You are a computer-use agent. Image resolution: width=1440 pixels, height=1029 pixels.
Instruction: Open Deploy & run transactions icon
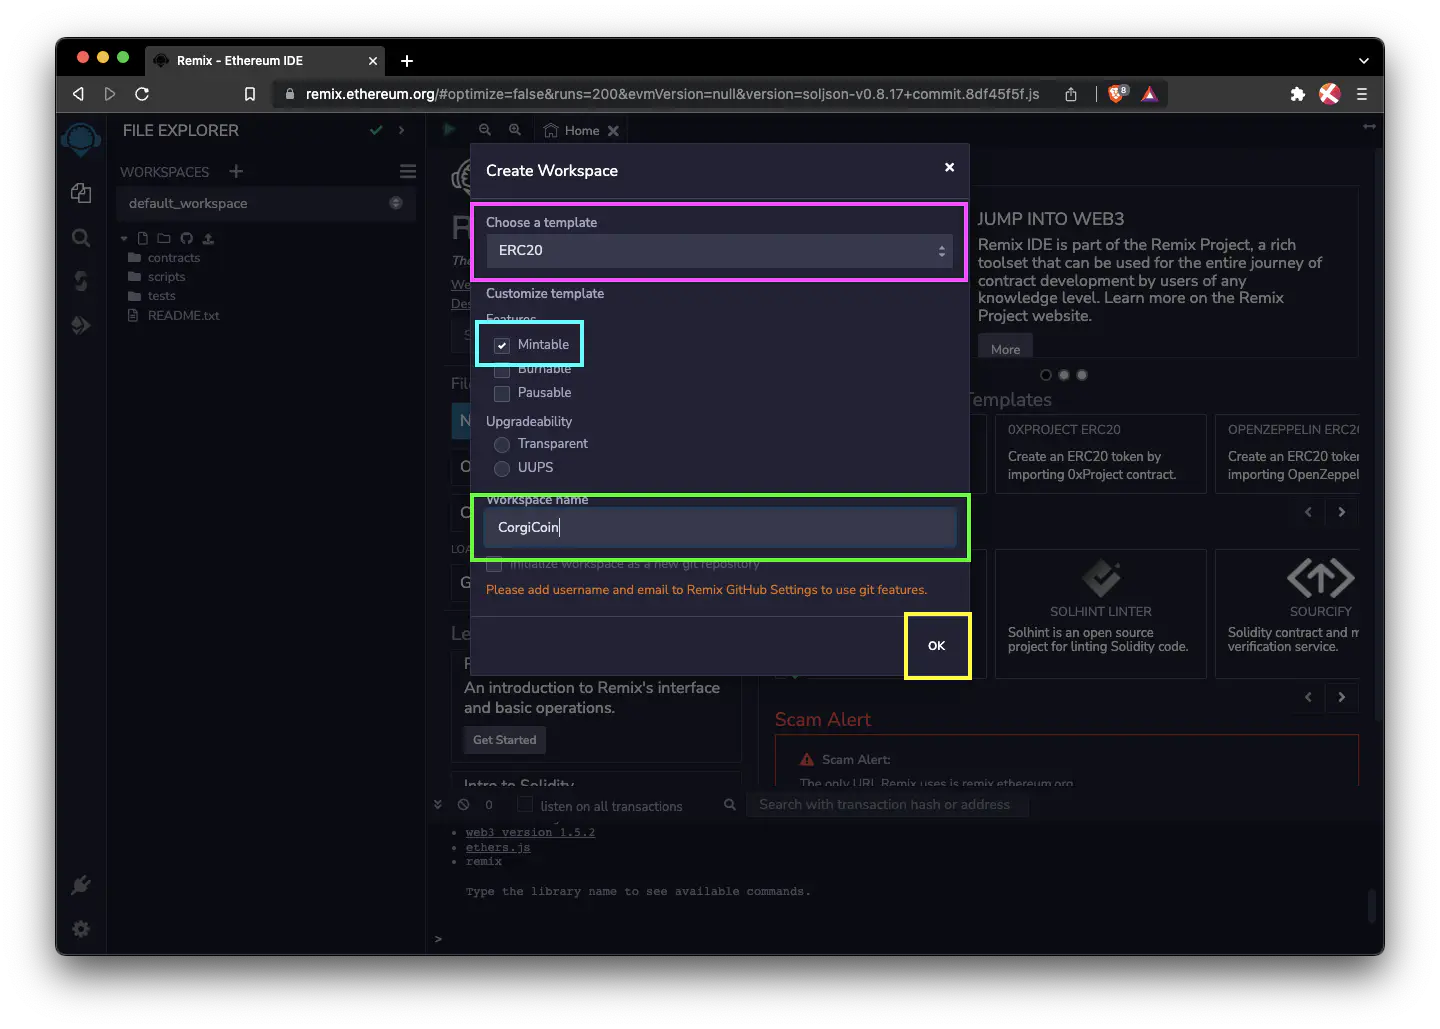pos(81,325)
